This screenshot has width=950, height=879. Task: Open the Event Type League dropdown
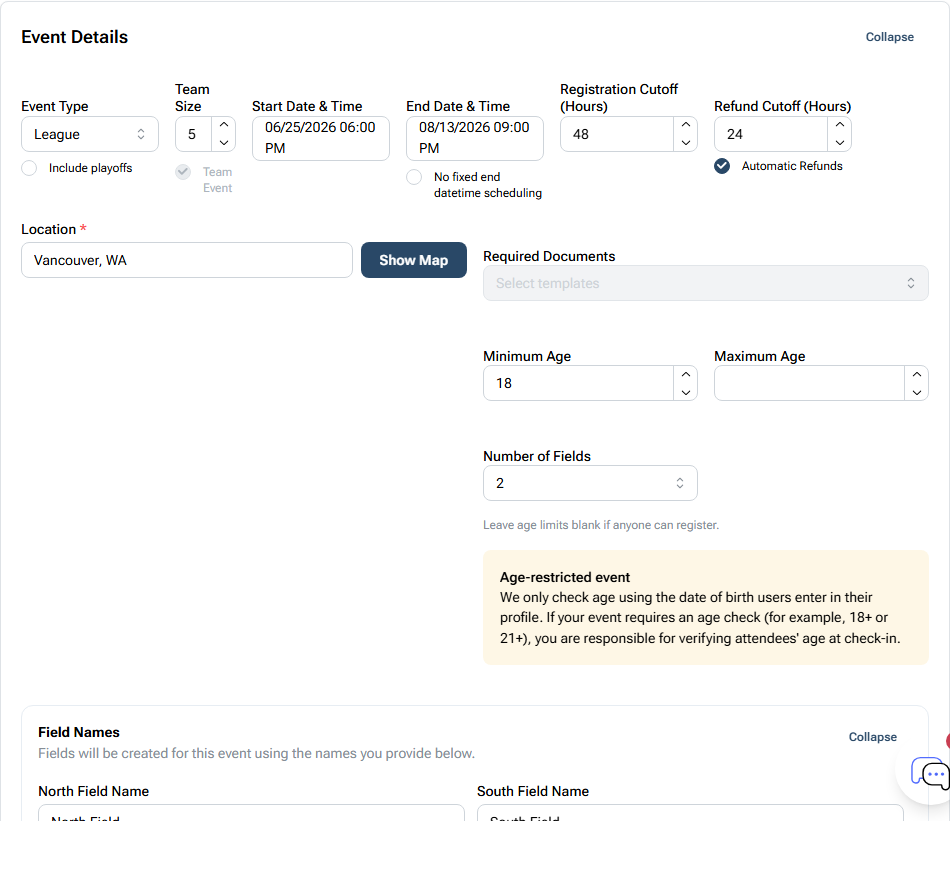click(x=90, y=134)
